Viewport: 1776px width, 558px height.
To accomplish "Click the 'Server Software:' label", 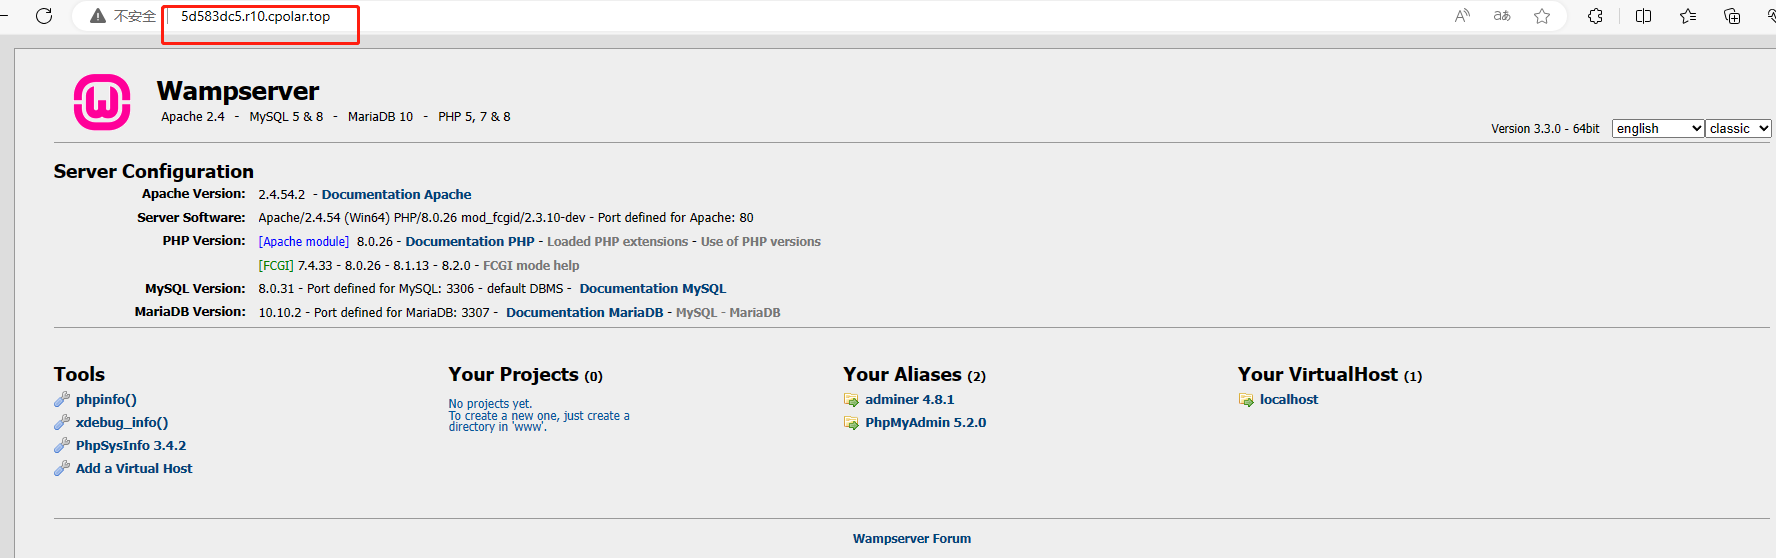I will coord(191,217).
